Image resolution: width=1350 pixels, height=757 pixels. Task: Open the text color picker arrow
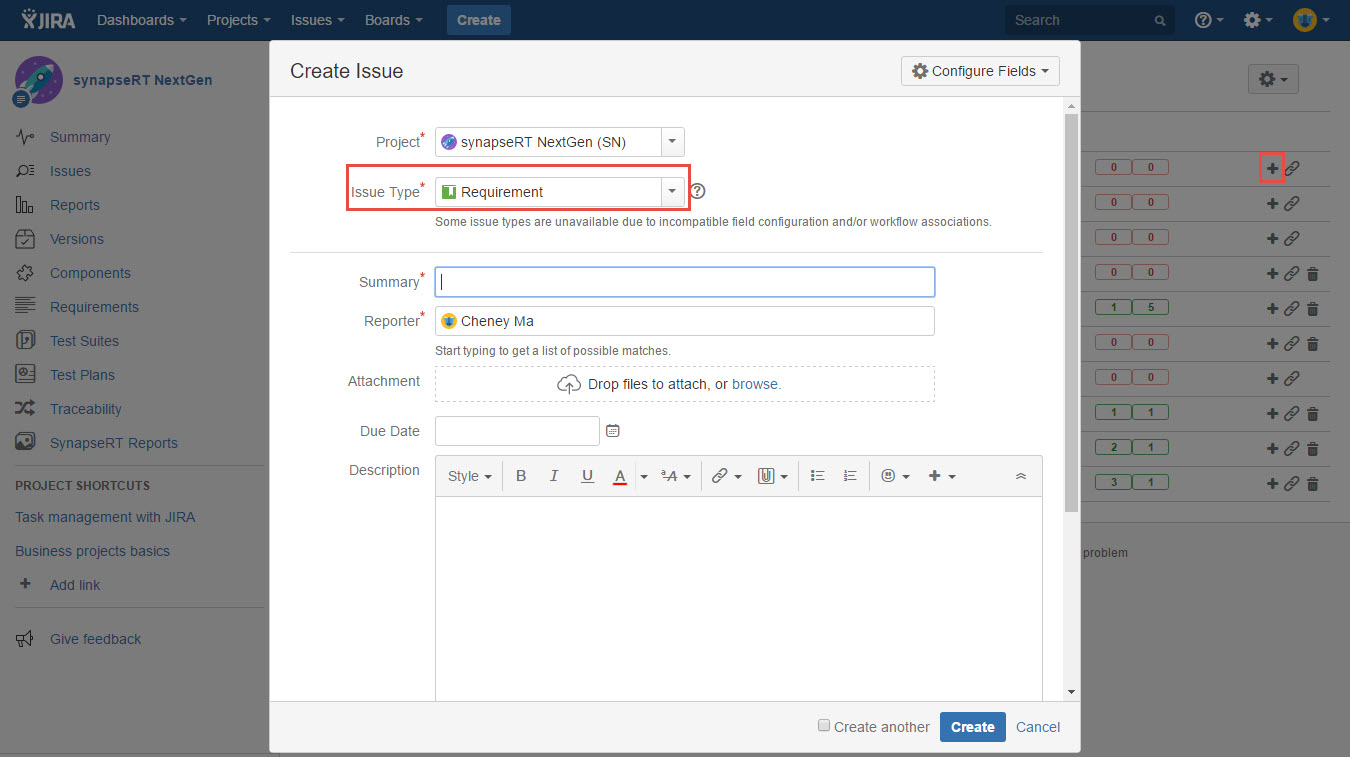coord(644,477)
